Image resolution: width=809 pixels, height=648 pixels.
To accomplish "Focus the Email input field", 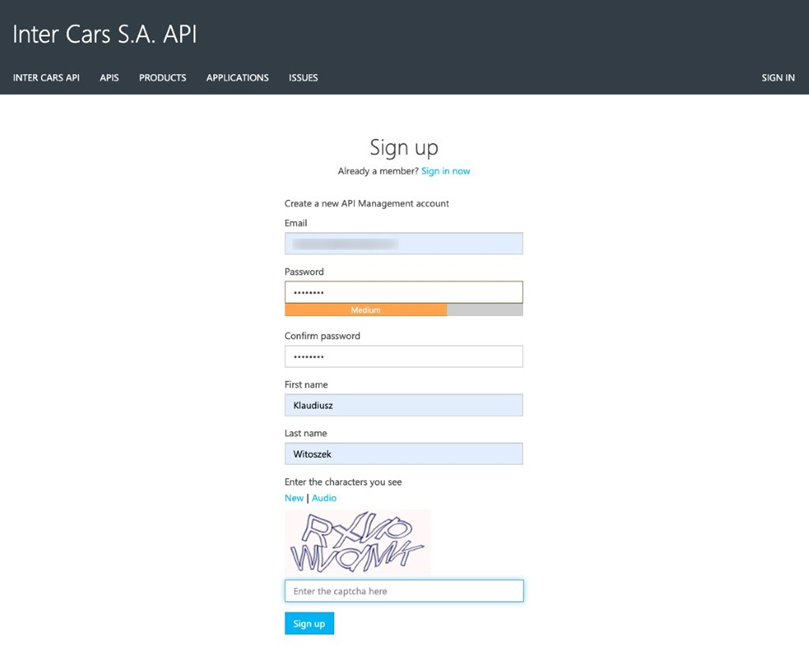I will (403, 243).
